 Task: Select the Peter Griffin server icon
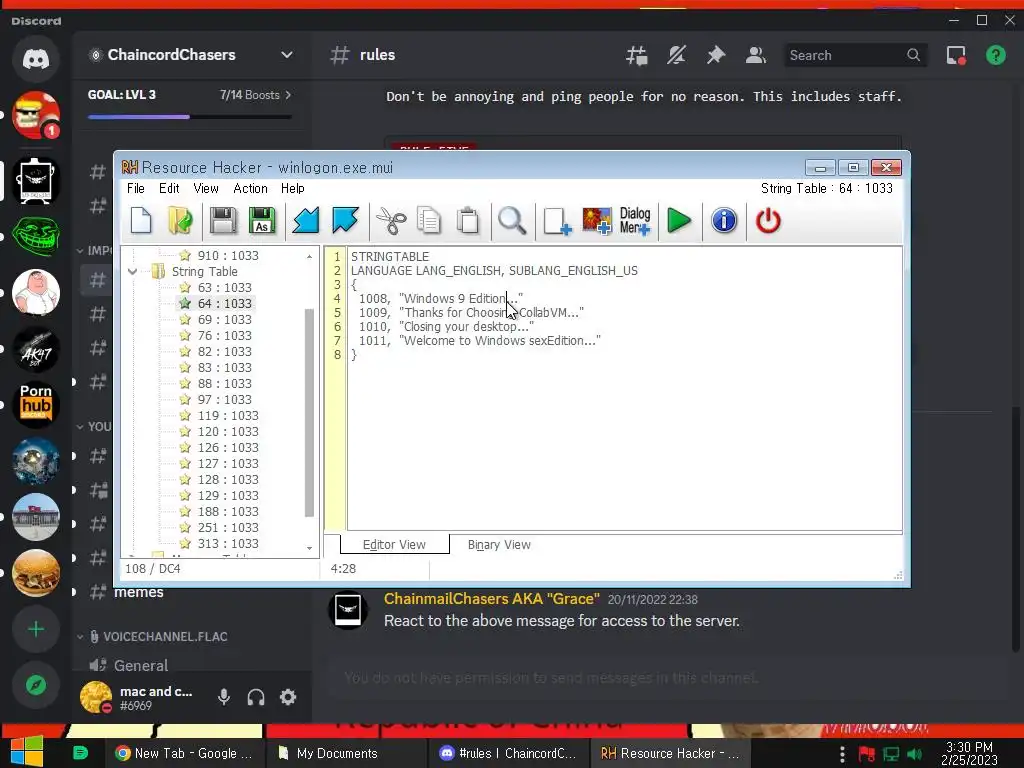[x=36, y=292]
